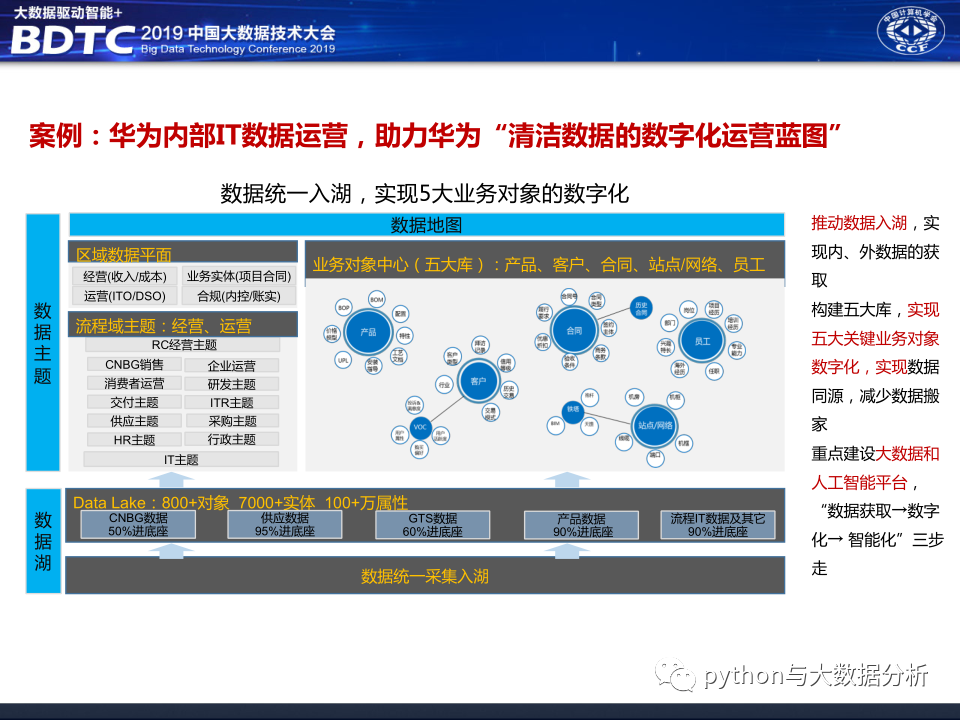Select the 采购主题 box
This screenshot has width=960, height=720.
[x=231, y=421]
